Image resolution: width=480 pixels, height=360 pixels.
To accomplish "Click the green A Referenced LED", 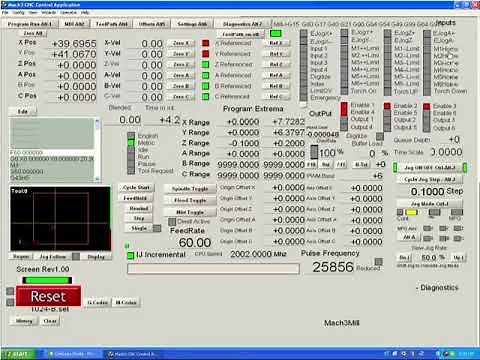I will 206,76.
